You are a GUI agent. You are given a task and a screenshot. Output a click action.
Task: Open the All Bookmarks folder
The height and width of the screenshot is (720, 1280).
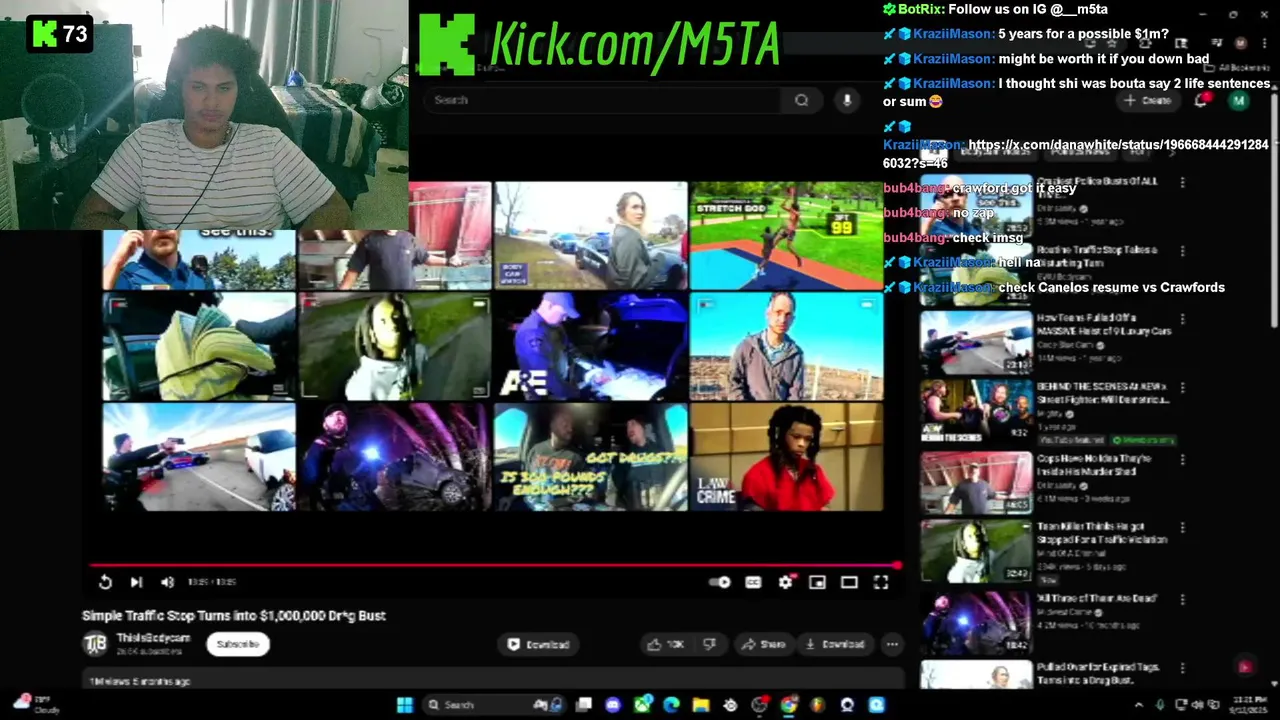[1236, 68]
